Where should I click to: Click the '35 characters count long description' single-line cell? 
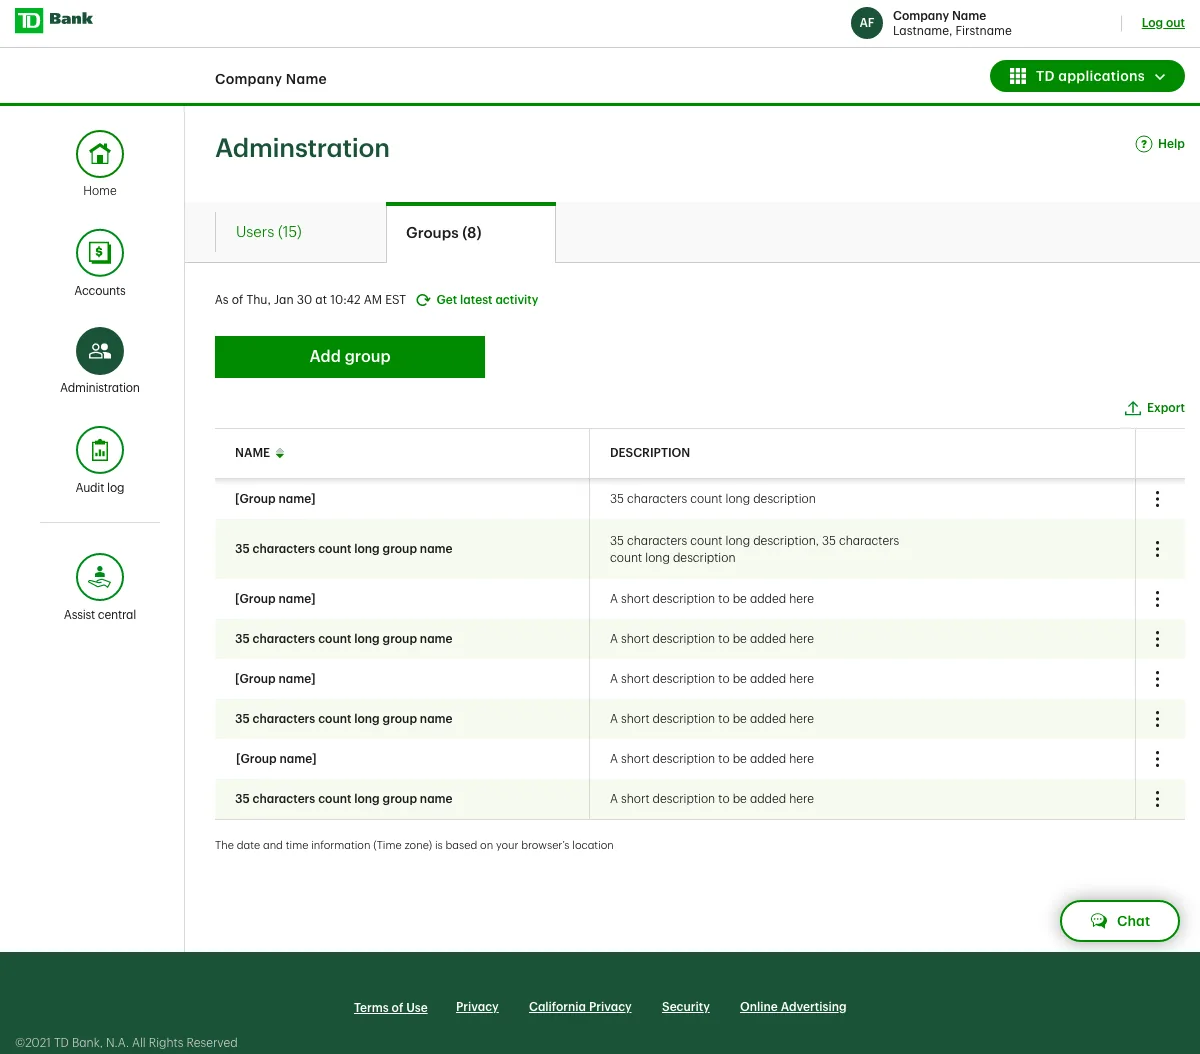point(713,499)
